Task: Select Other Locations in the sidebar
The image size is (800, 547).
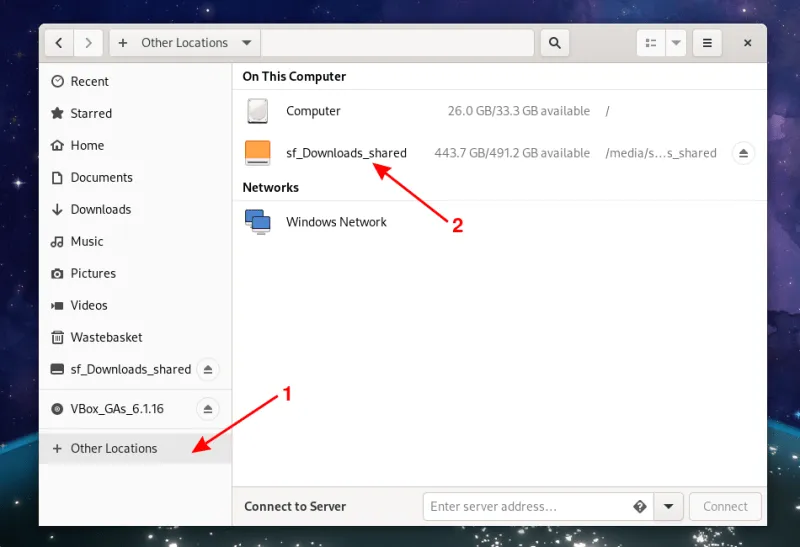Action: [x=113, y=449]
